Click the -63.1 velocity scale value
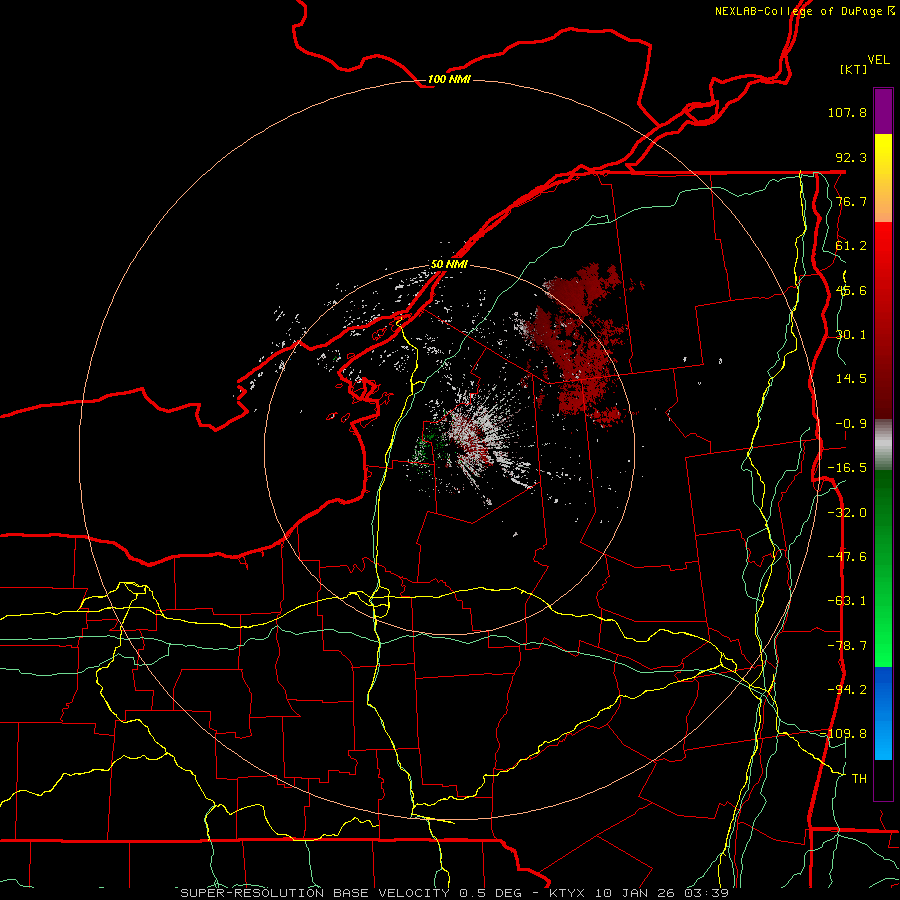900x900 pixels. pos(847,601)
